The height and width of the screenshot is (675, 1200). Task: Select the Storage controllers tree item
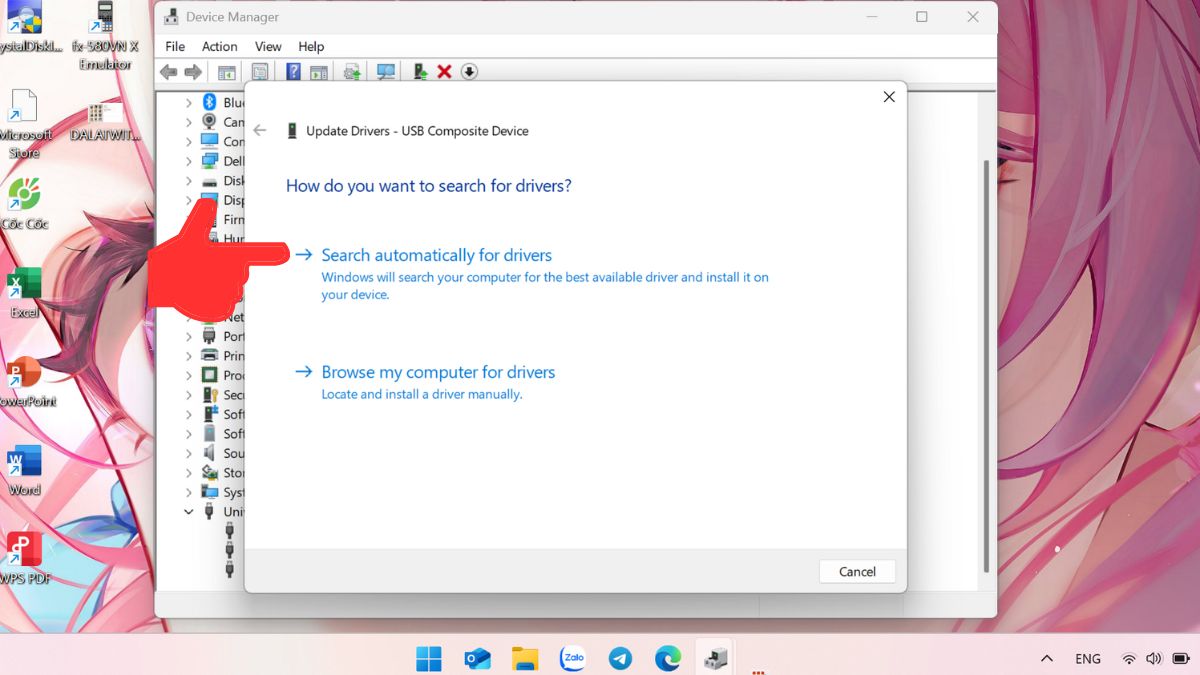(222, 472)
